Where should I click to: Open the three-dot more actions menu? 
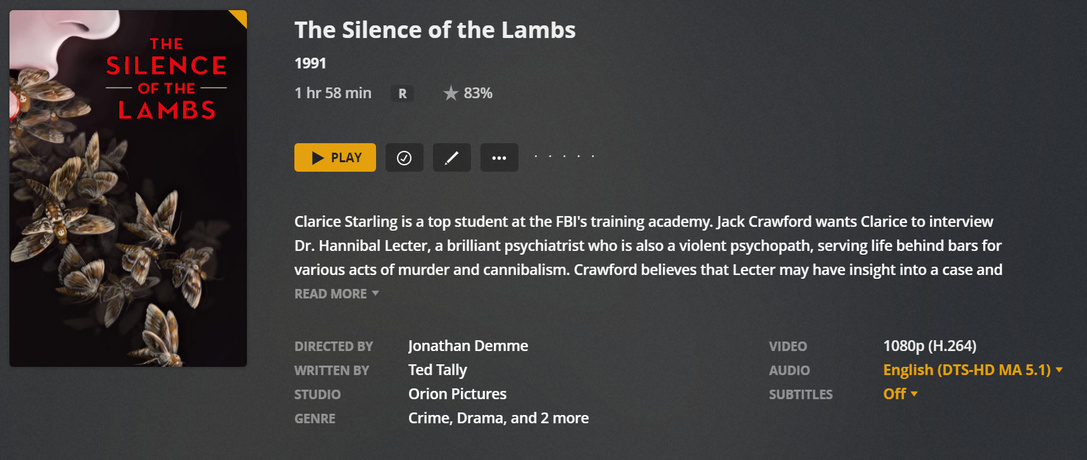[x=499, y=158]
